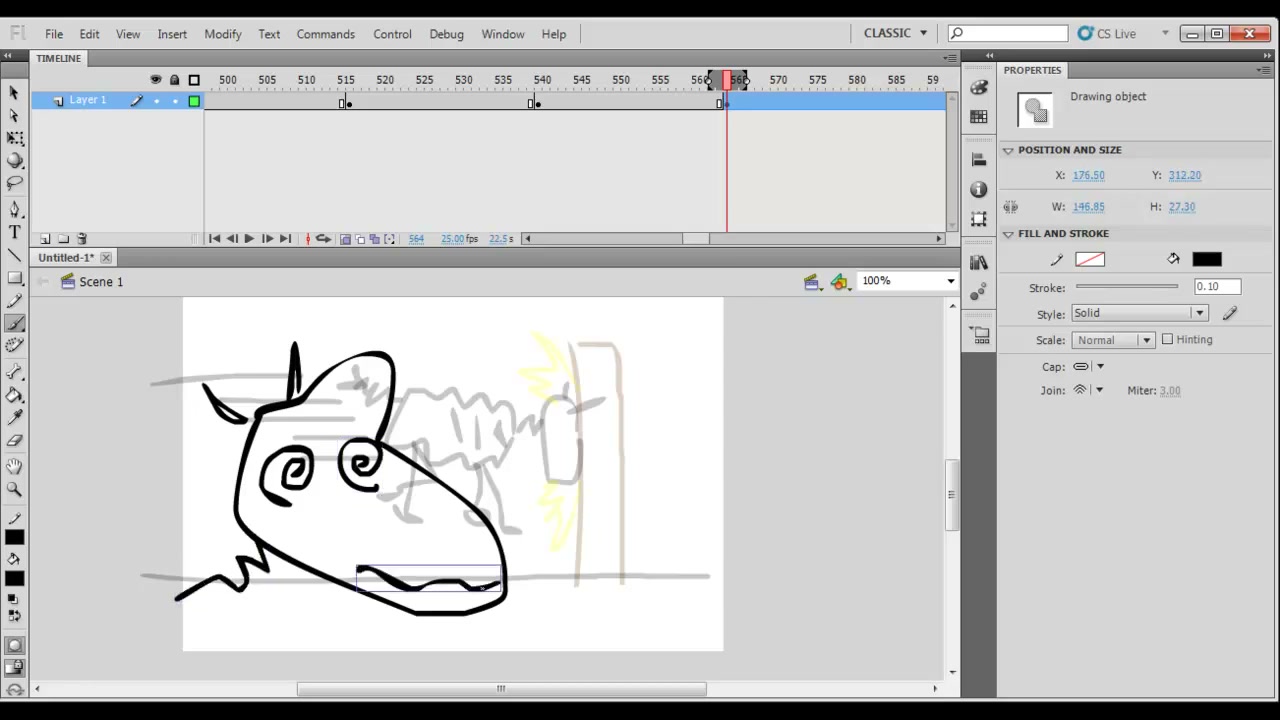Image resolution: width=1280 pixels, height=720 pixels.
Task: Click the Edit Scene clapperboard icon
Action: click(813, 282)
